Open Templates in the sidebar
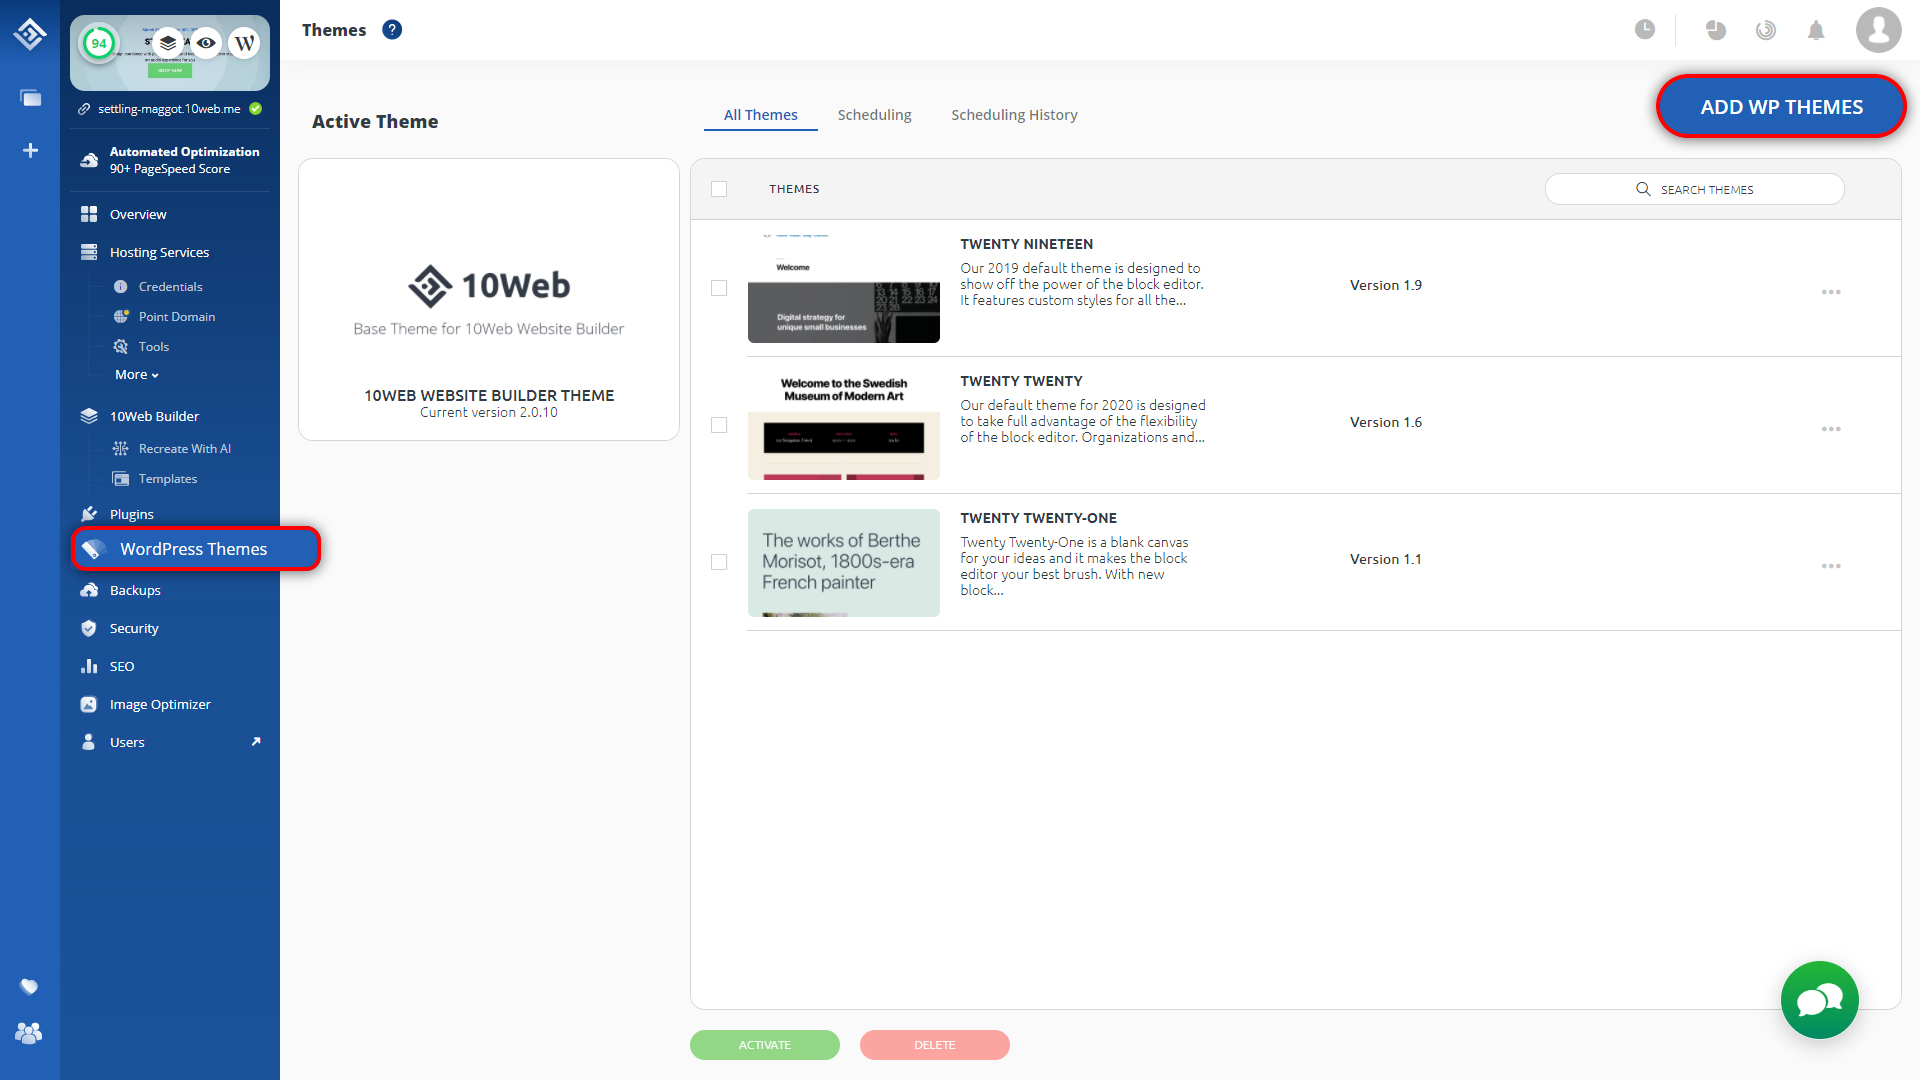The height and width of the screenshot is (1080, 1920). click(168, 479)
